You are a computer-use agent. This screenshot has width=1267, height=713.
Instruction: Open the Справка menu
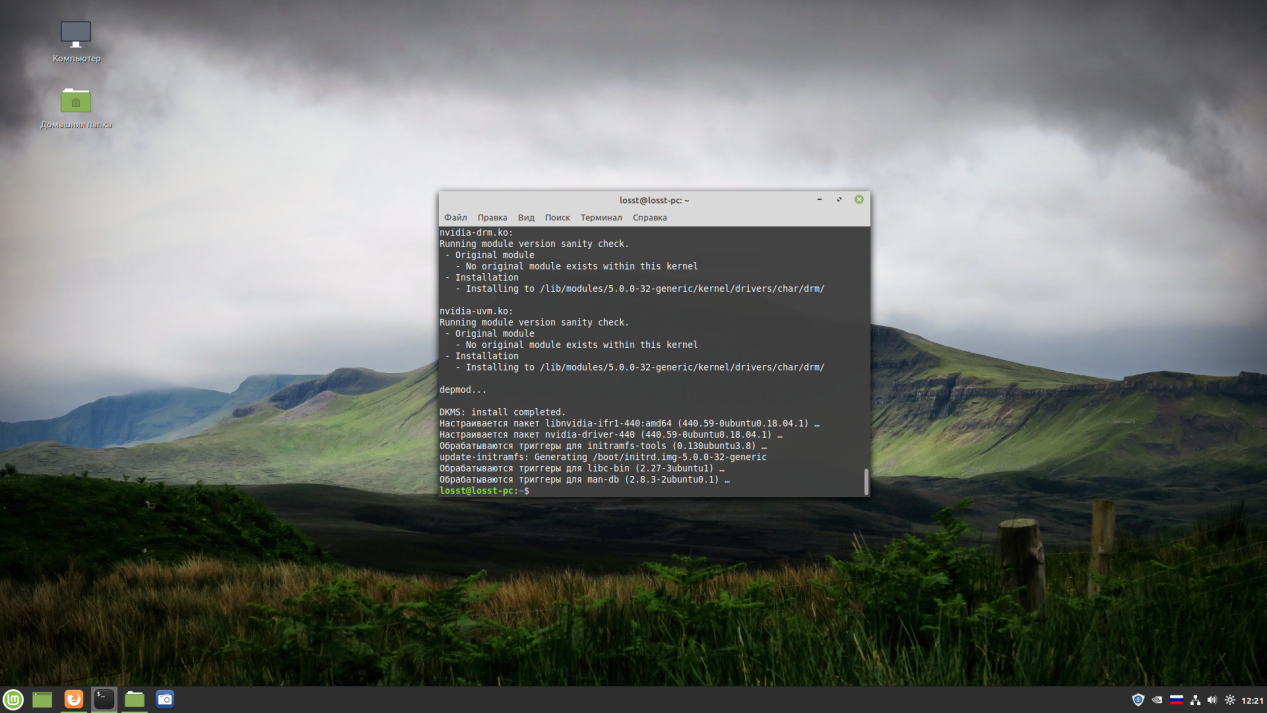click(650, 217)
